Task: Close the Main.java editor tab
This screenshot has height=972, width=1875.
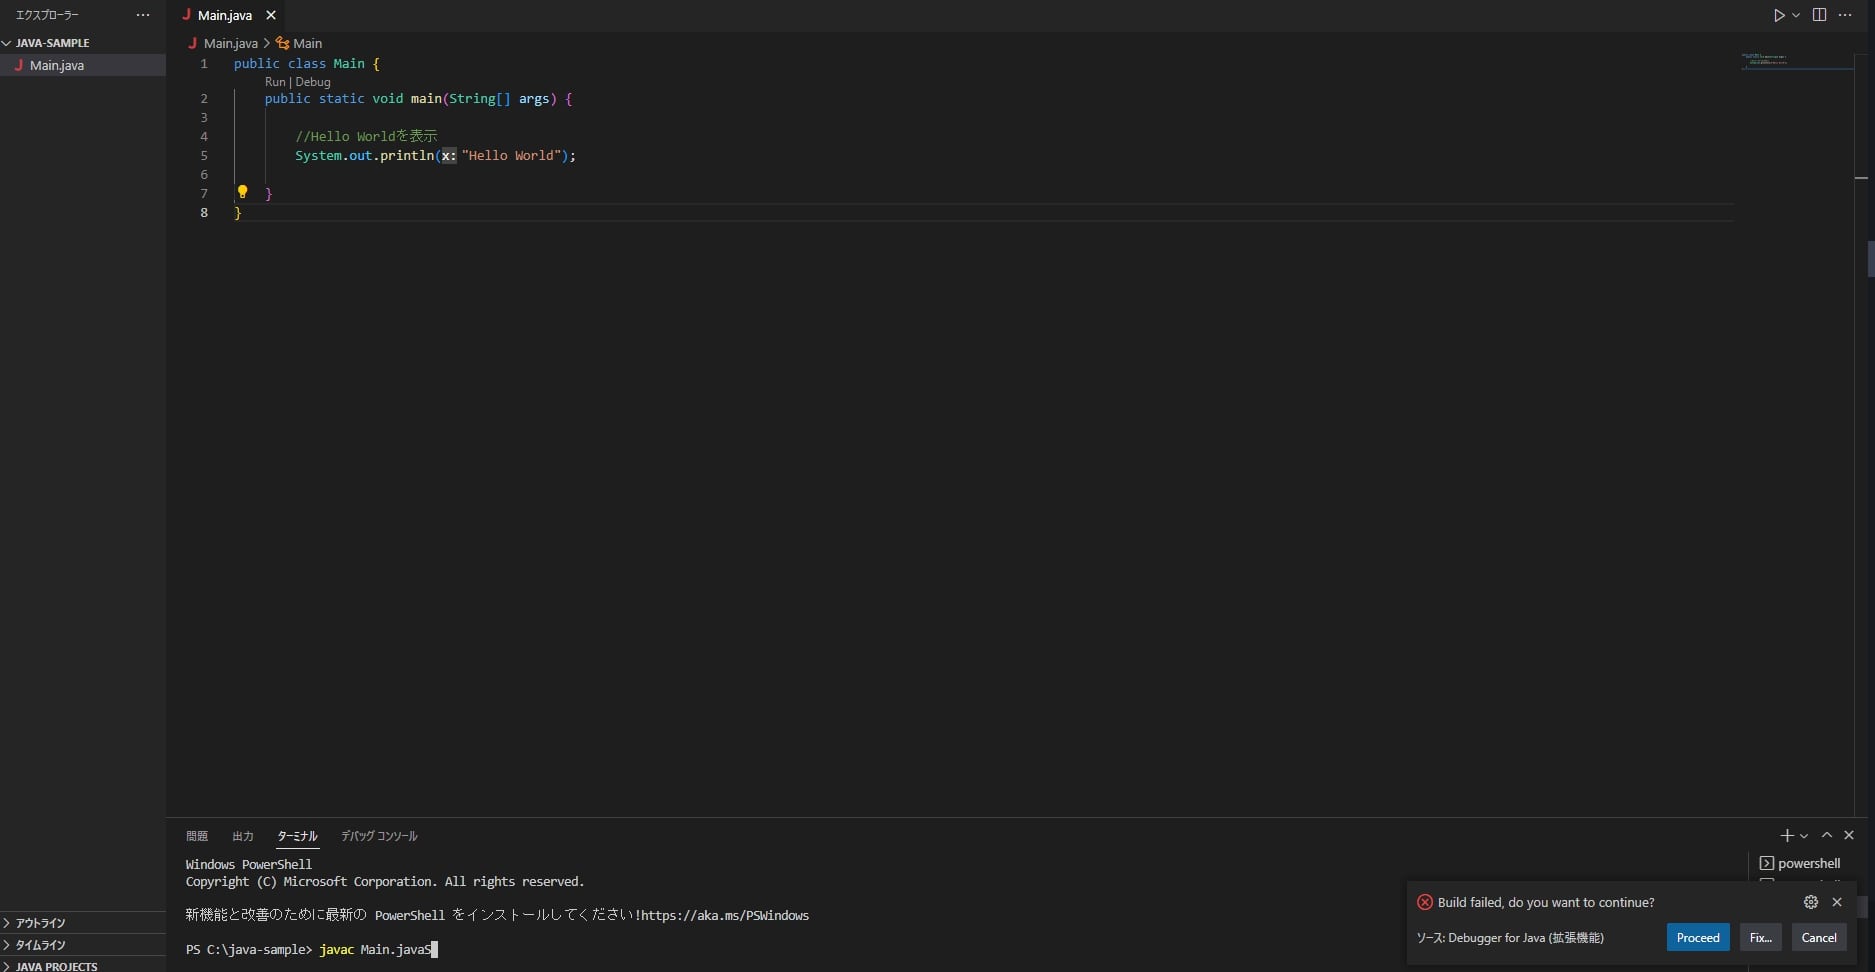Action: (x=270, y=15)
